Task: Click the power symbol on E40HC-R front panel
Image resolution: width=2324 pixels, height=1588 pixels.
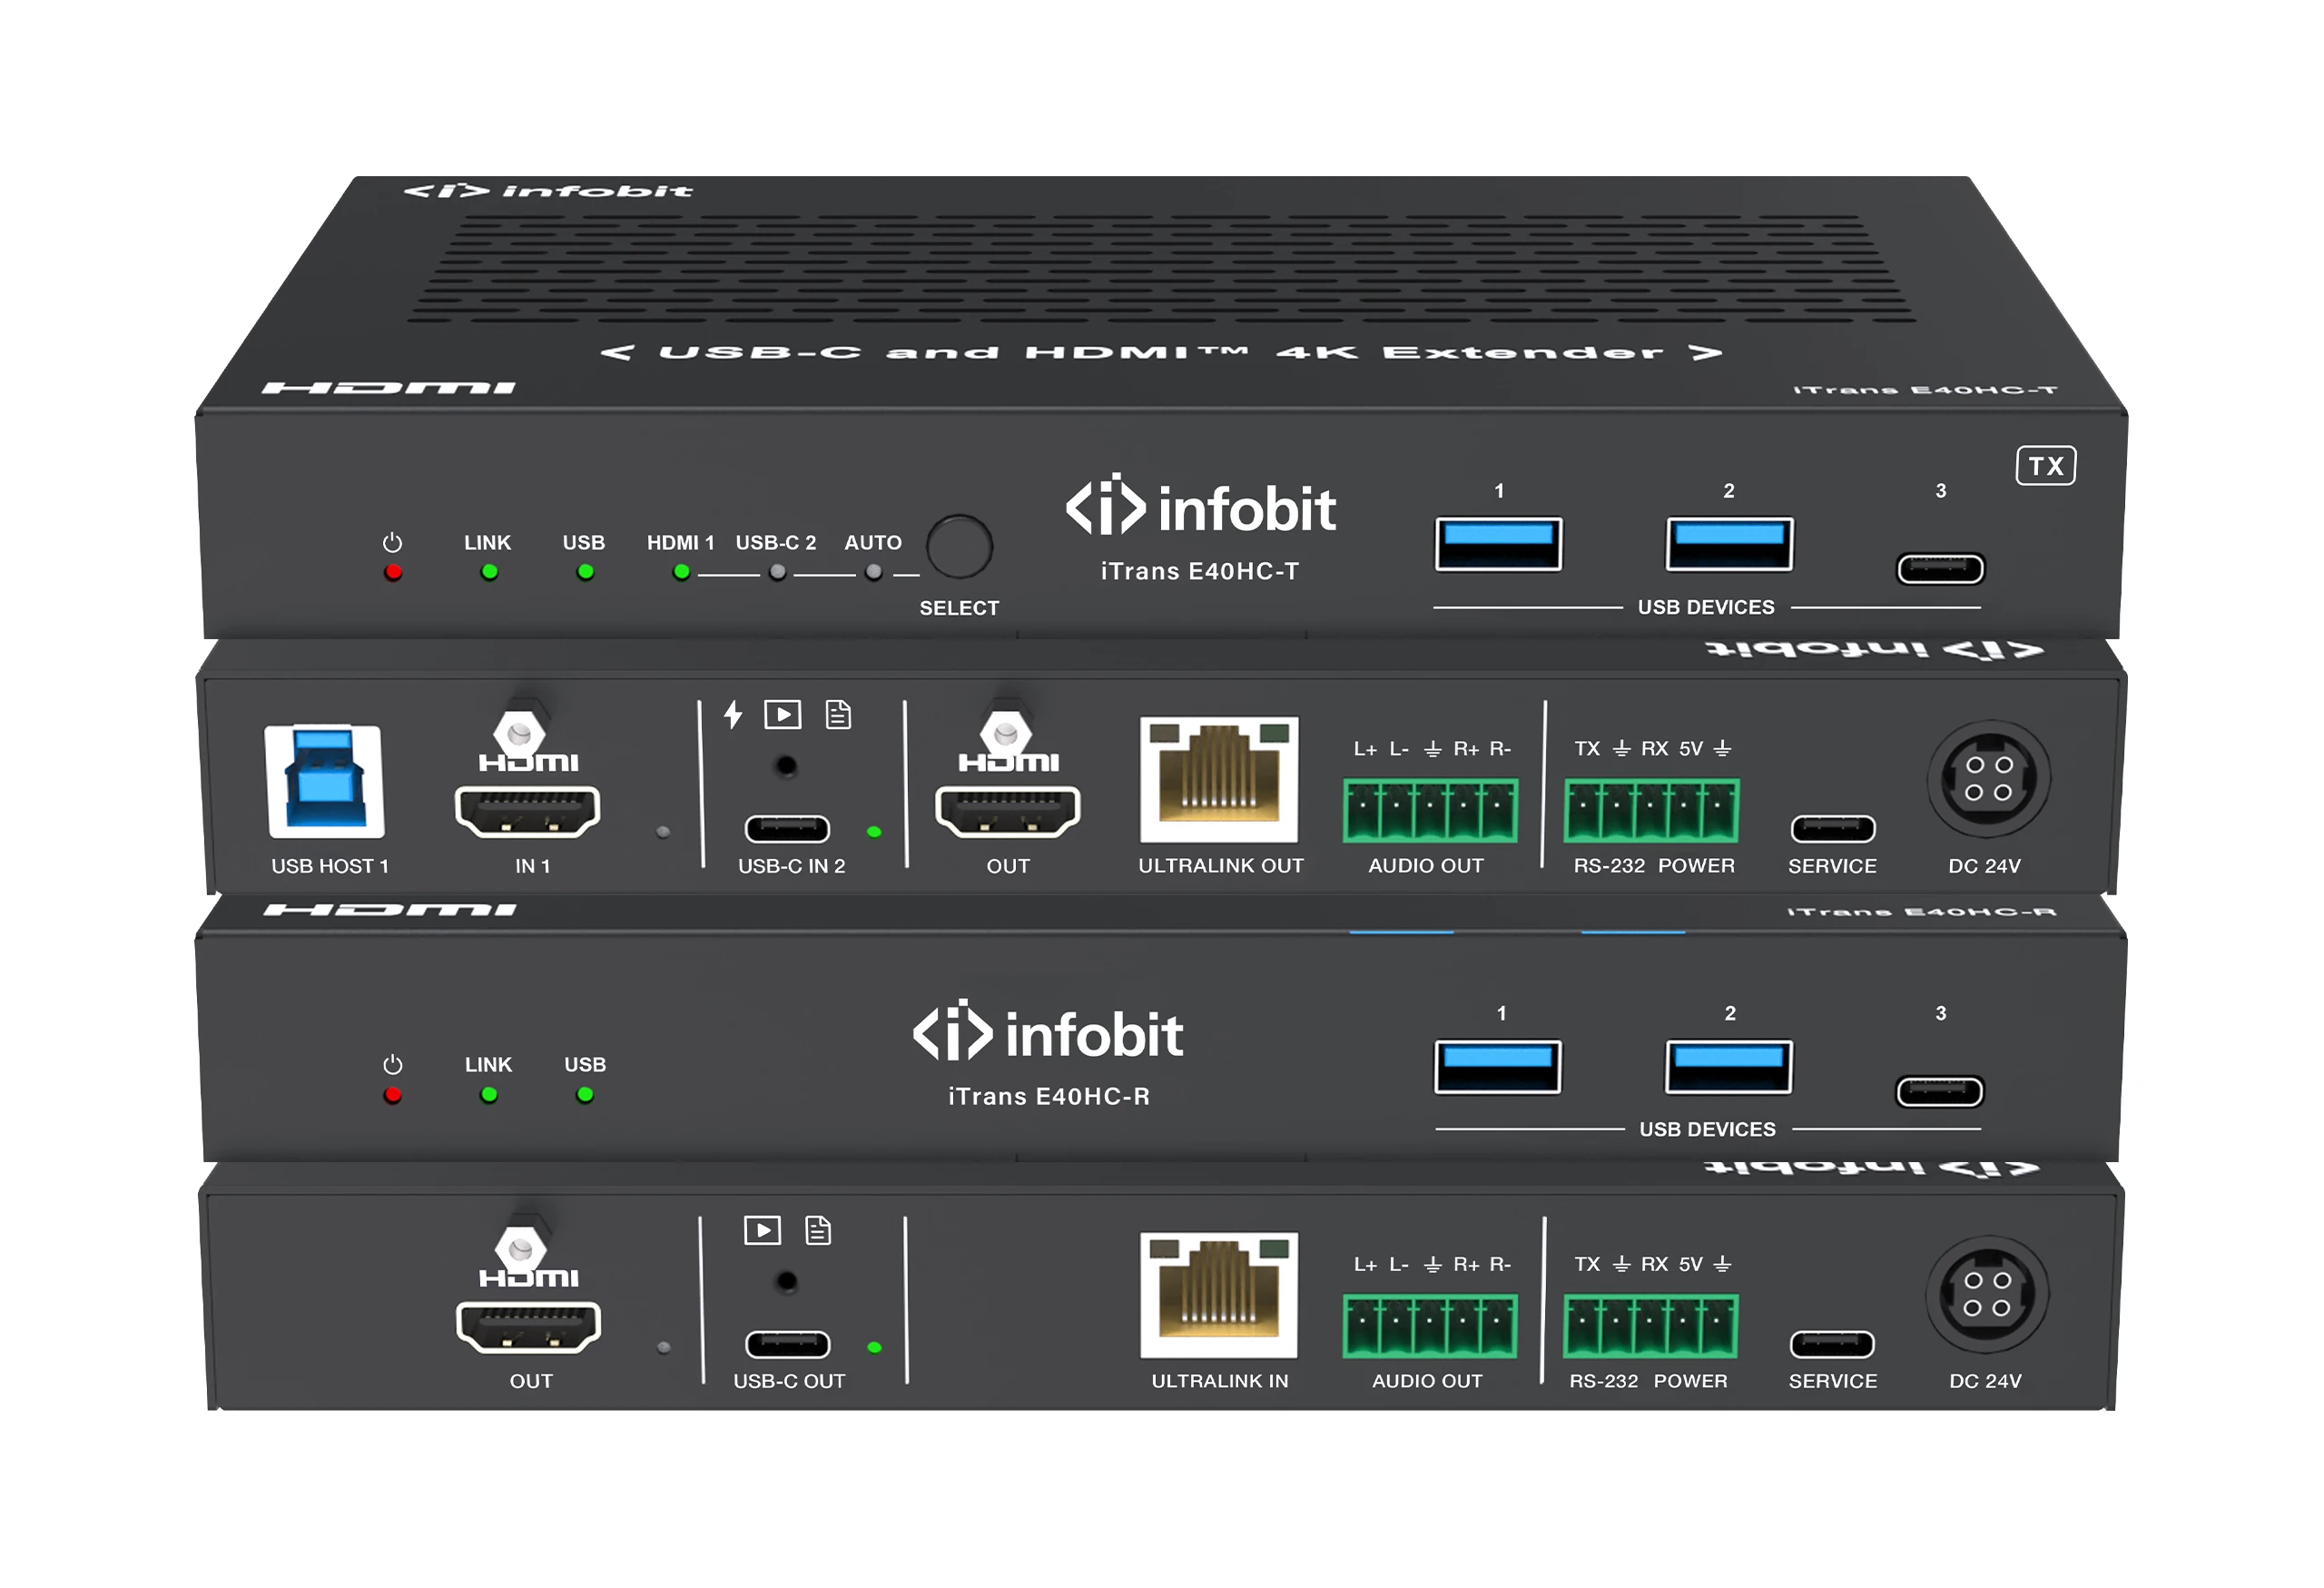Action: pyautogui.click(x=392, y=1064)
